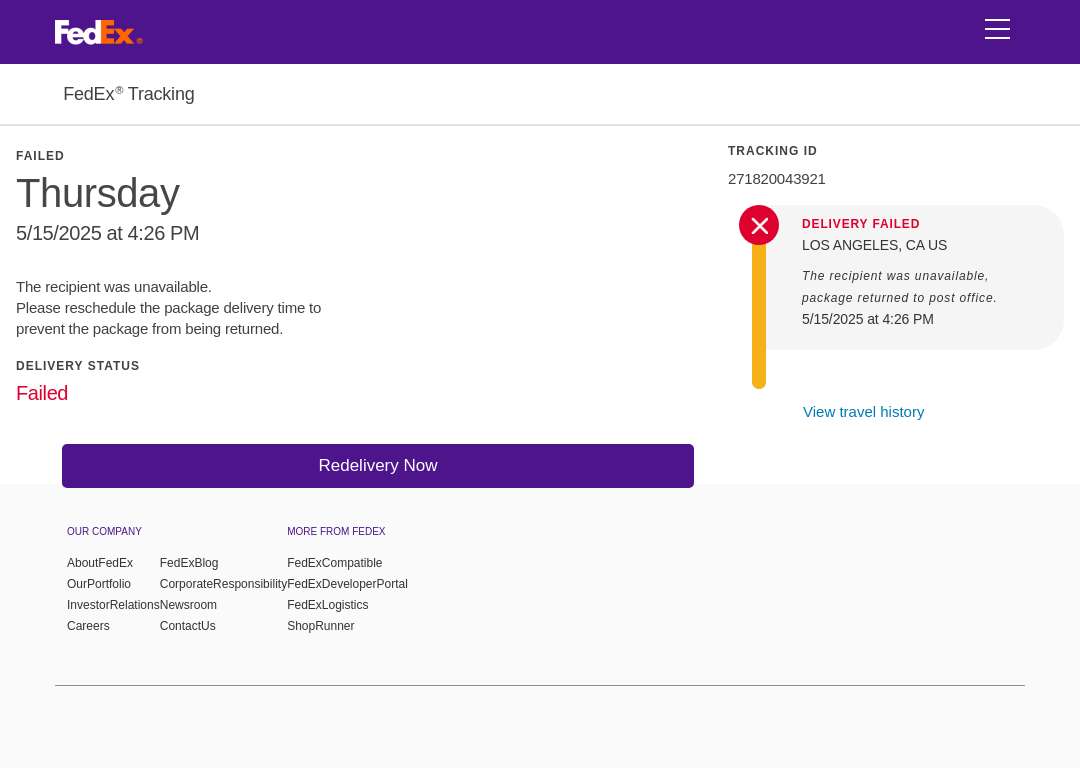The image size is (1080, 768).
Task: Visit the InvestorRelations footer link
Action: (113, 605)
